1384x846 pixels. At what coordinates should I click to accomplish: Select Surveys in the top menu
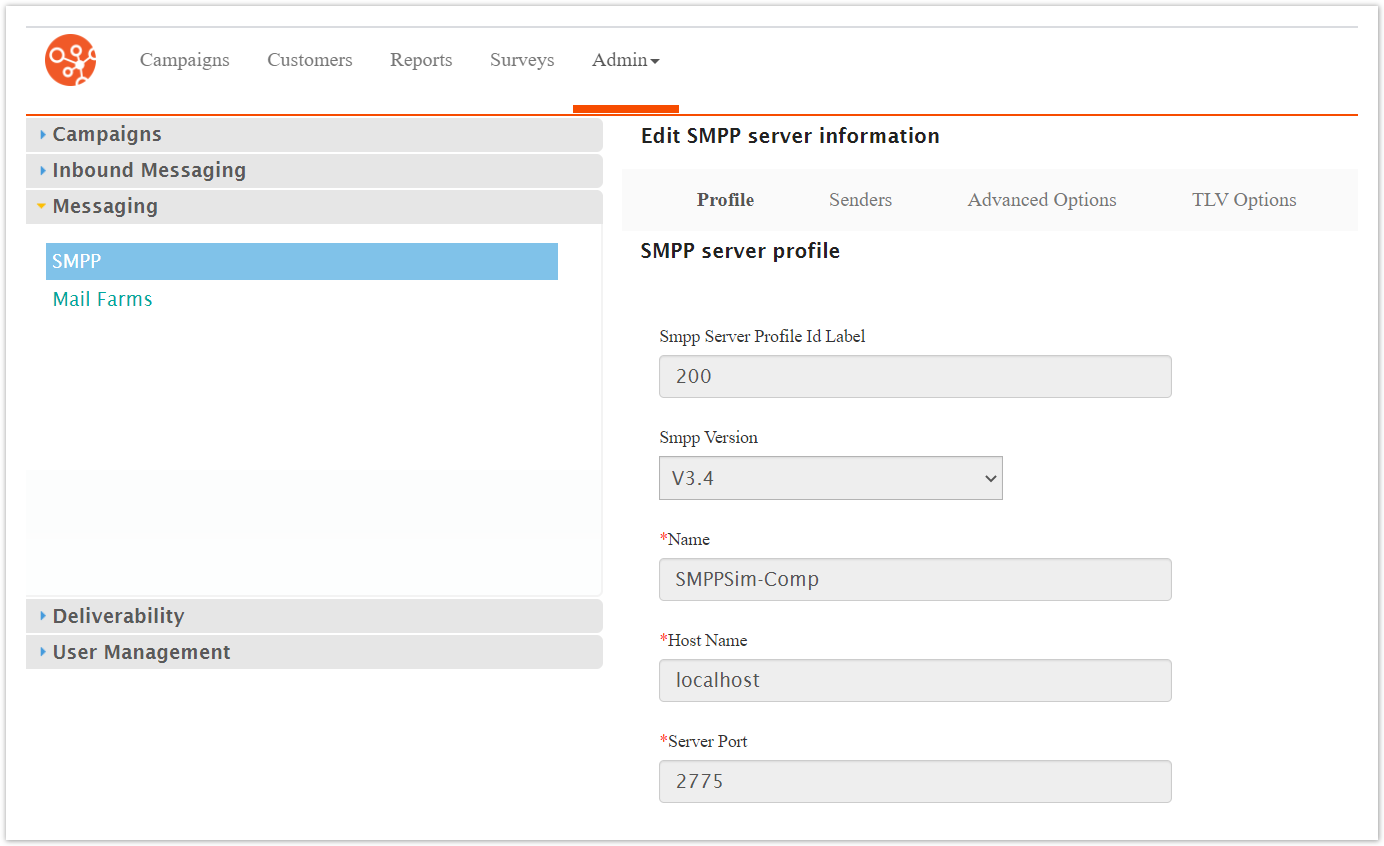pos(521,60)
